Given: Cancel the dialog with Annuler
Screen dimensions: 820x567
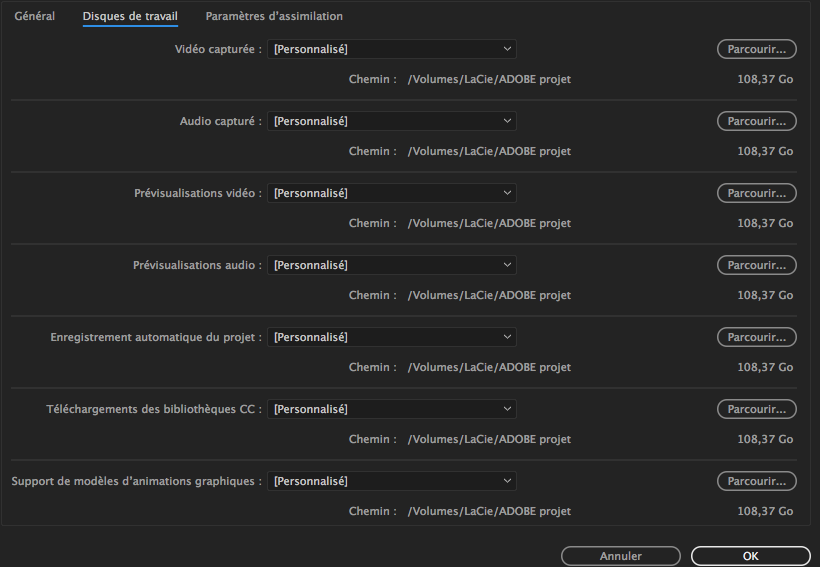Looking at the screenshot, I should [621, 556].
